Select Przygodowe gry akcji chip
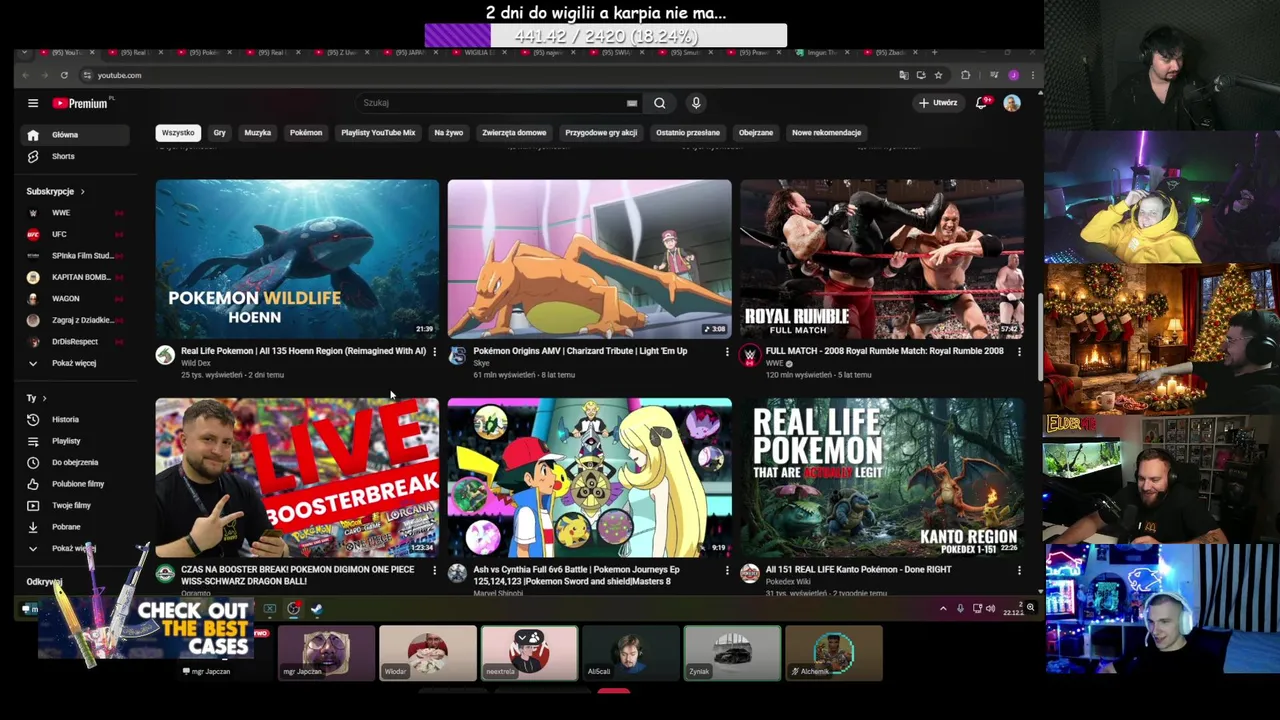1280x720 pixels. [601, 133]
